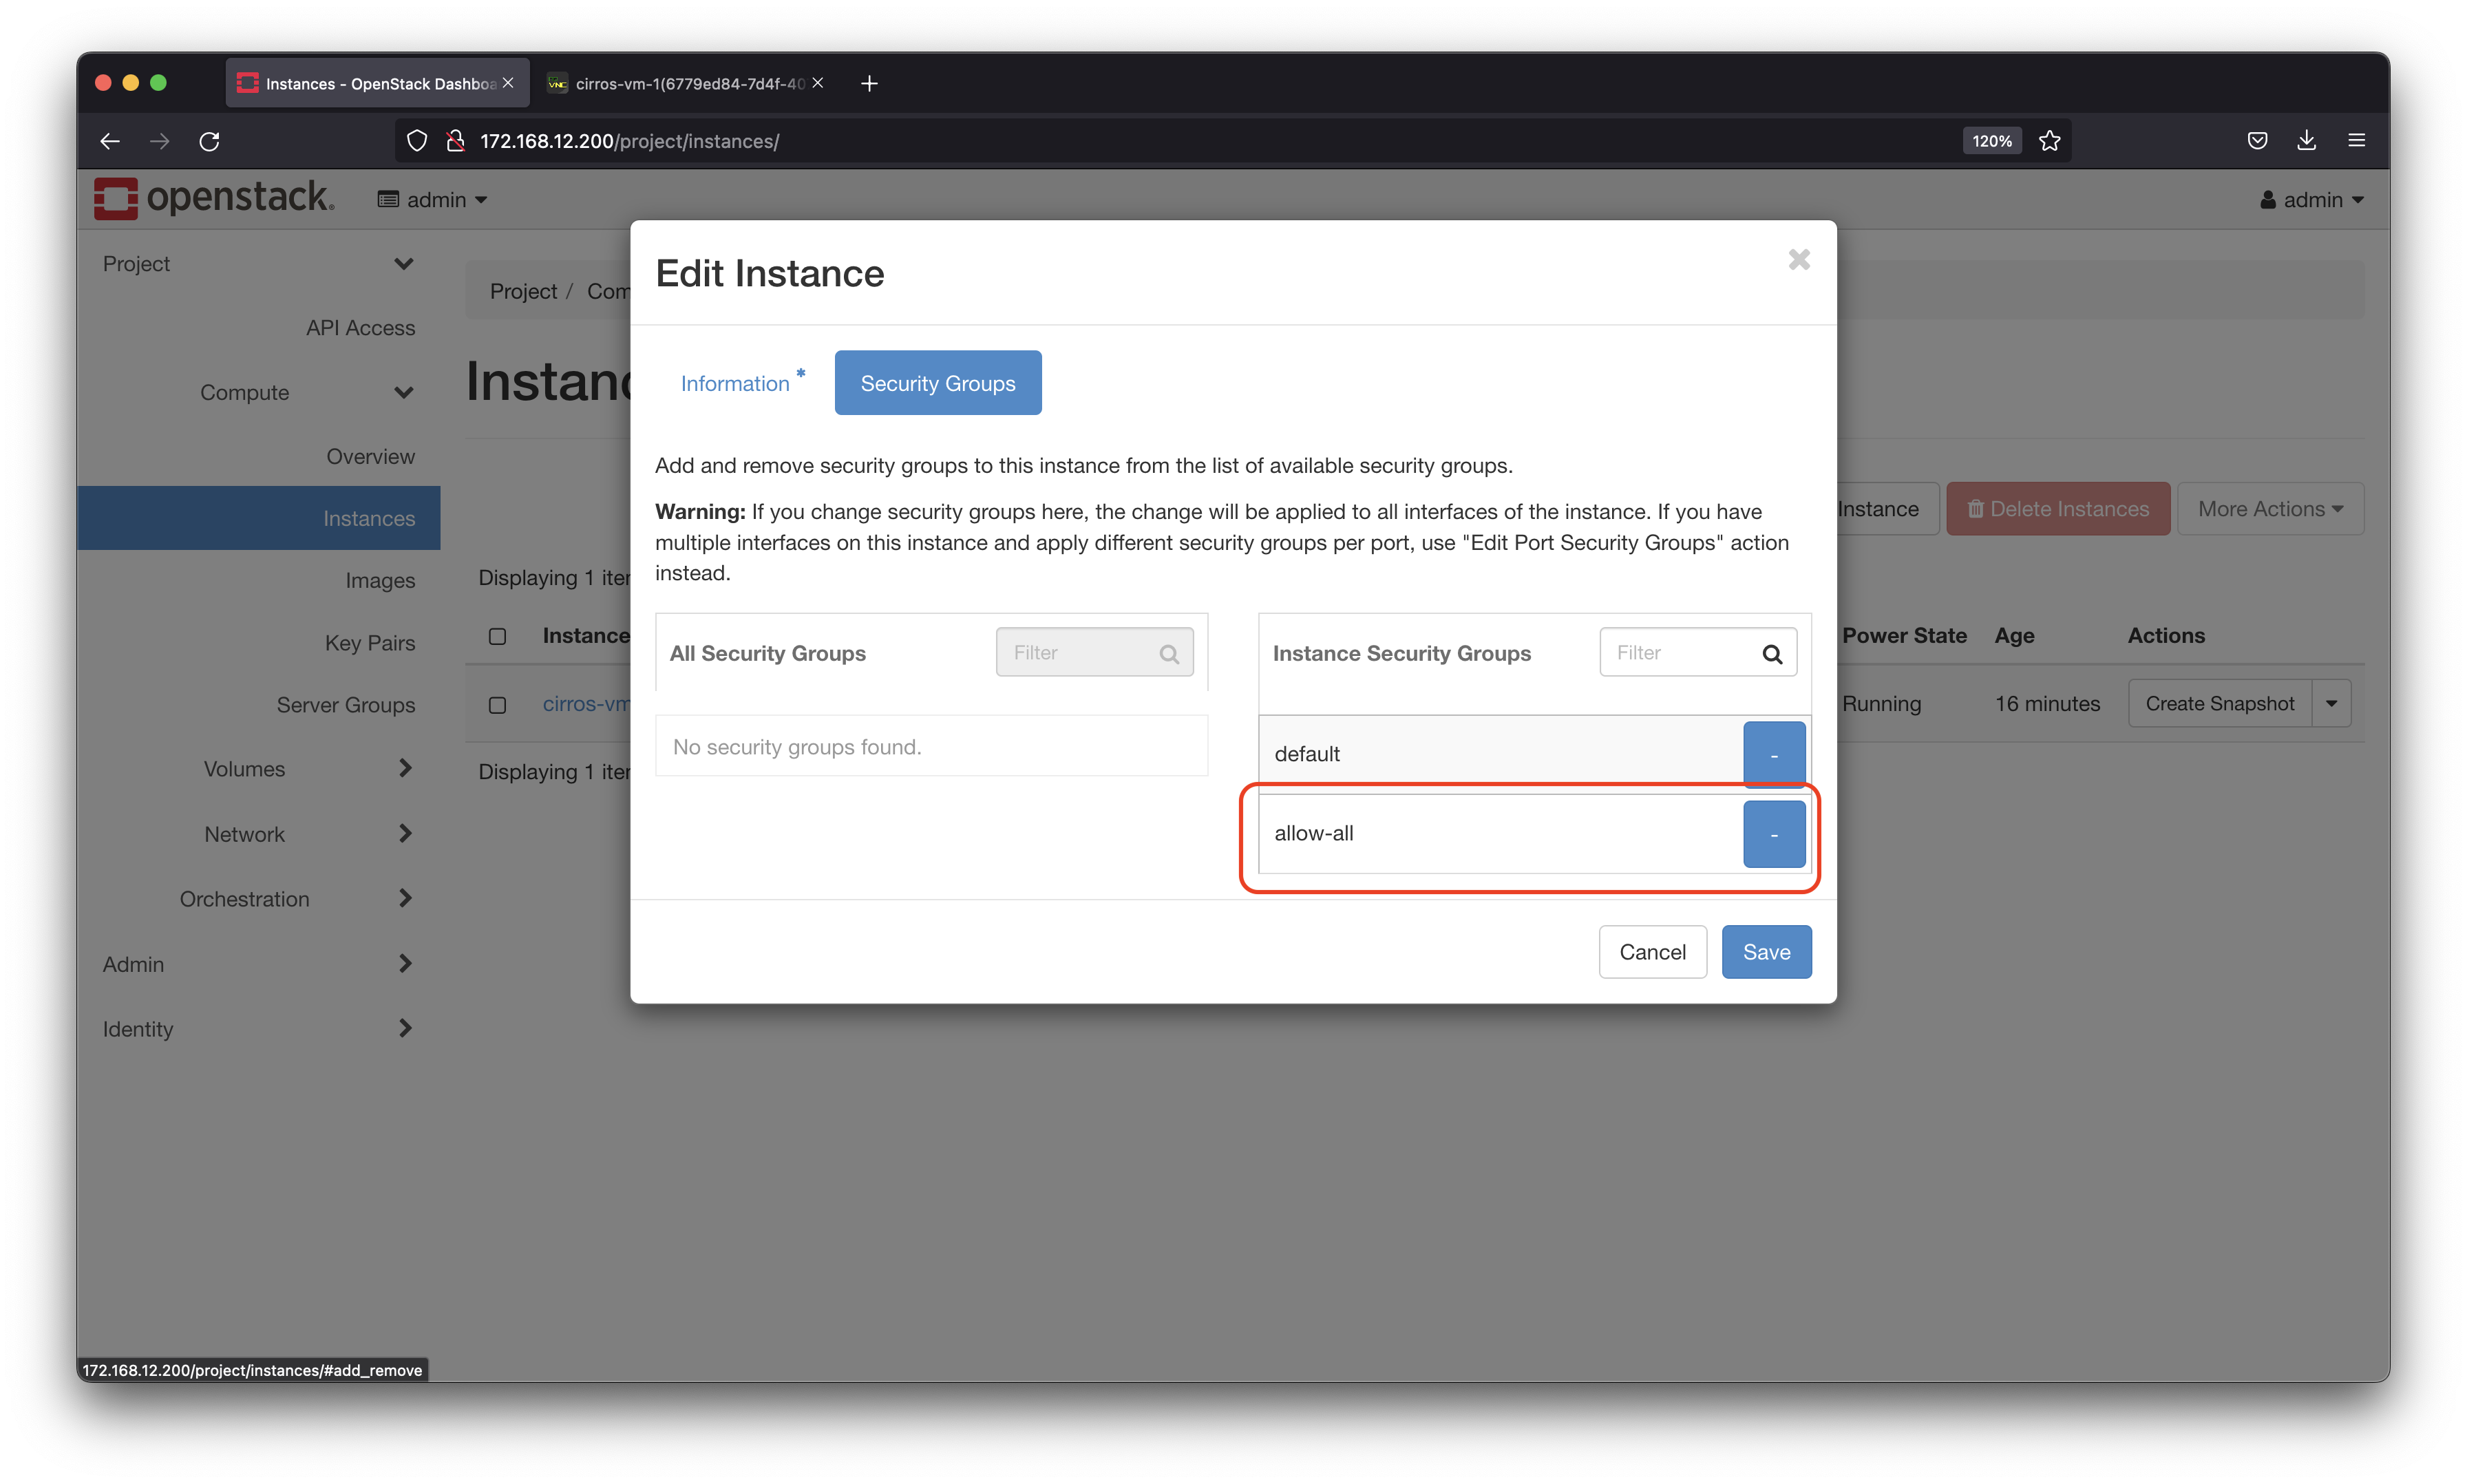The width and height of the screenshot is (2467, 1484).
Task: Open the admin user menu
Action: (x=2312, y=200)
